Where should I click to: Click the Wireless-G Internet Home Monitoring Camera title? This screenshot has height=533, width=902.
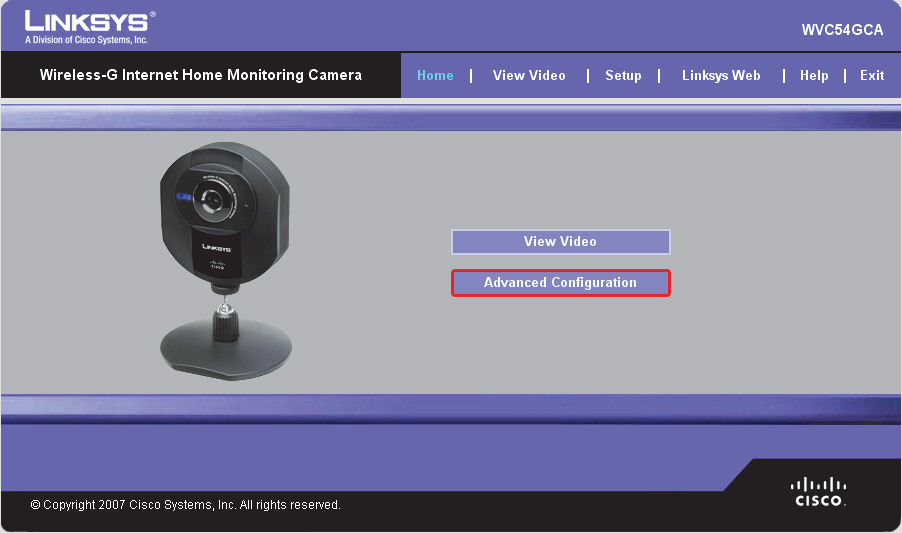tap(201, 75)
